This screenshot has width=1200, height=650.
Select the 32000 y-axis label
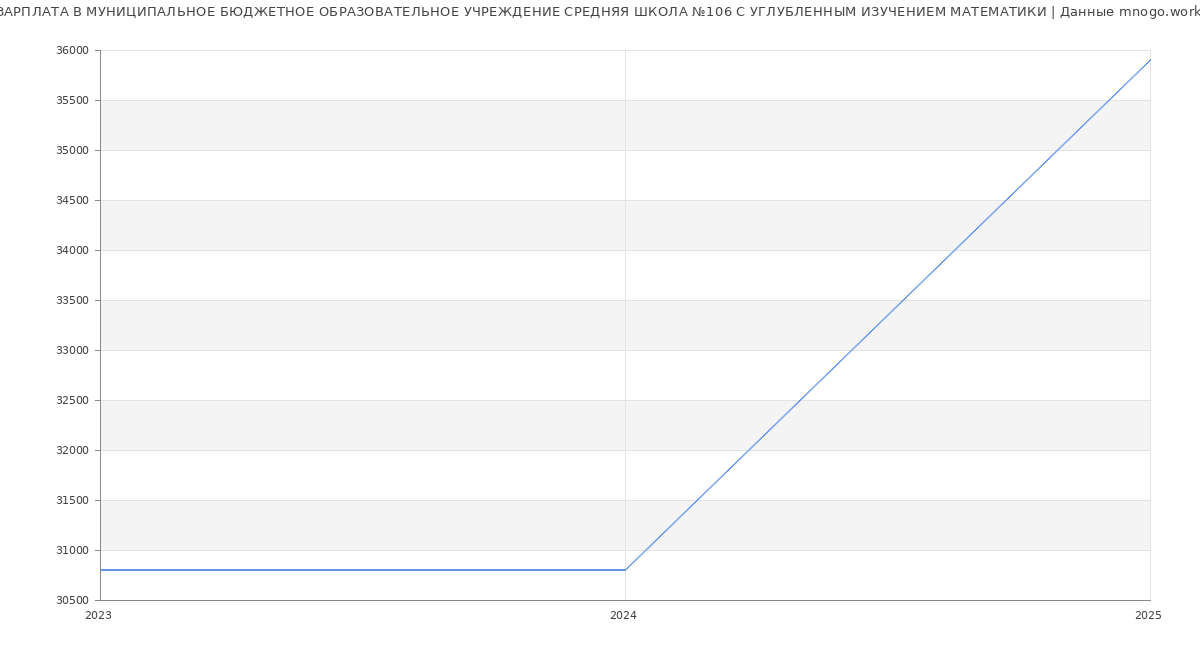[x=72, y=451]
